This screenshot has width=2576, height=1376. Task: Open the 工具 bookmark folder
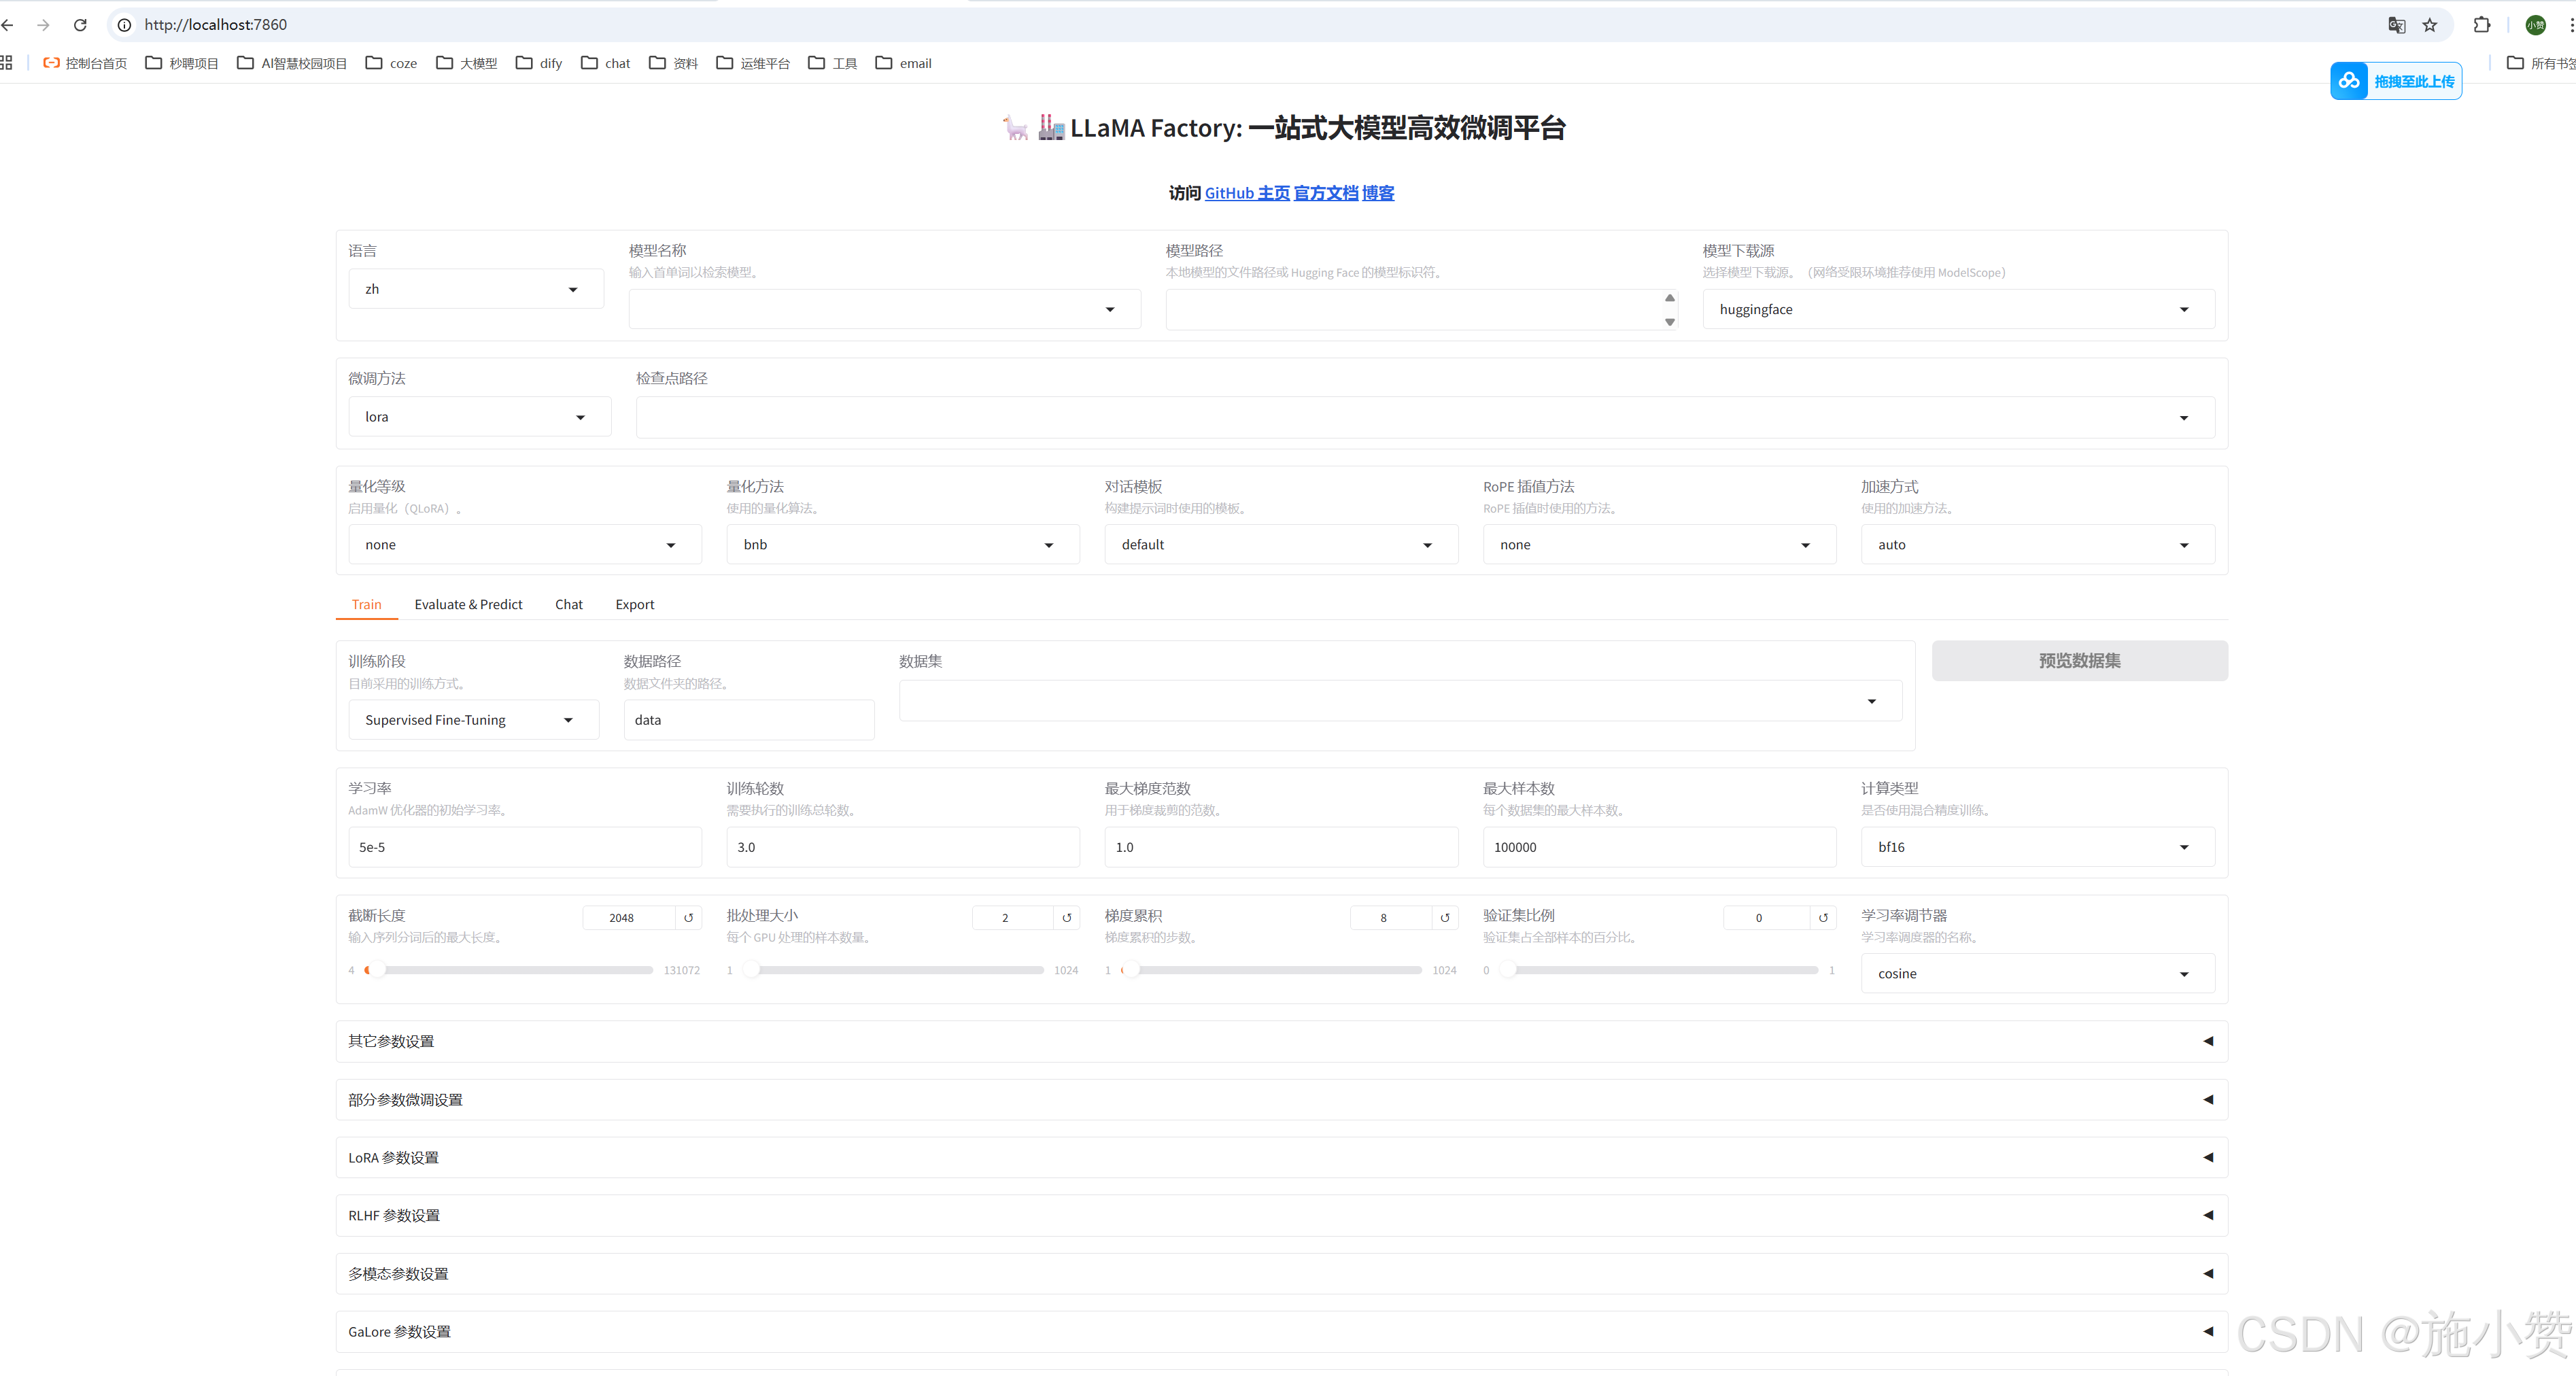click(833, 63)
